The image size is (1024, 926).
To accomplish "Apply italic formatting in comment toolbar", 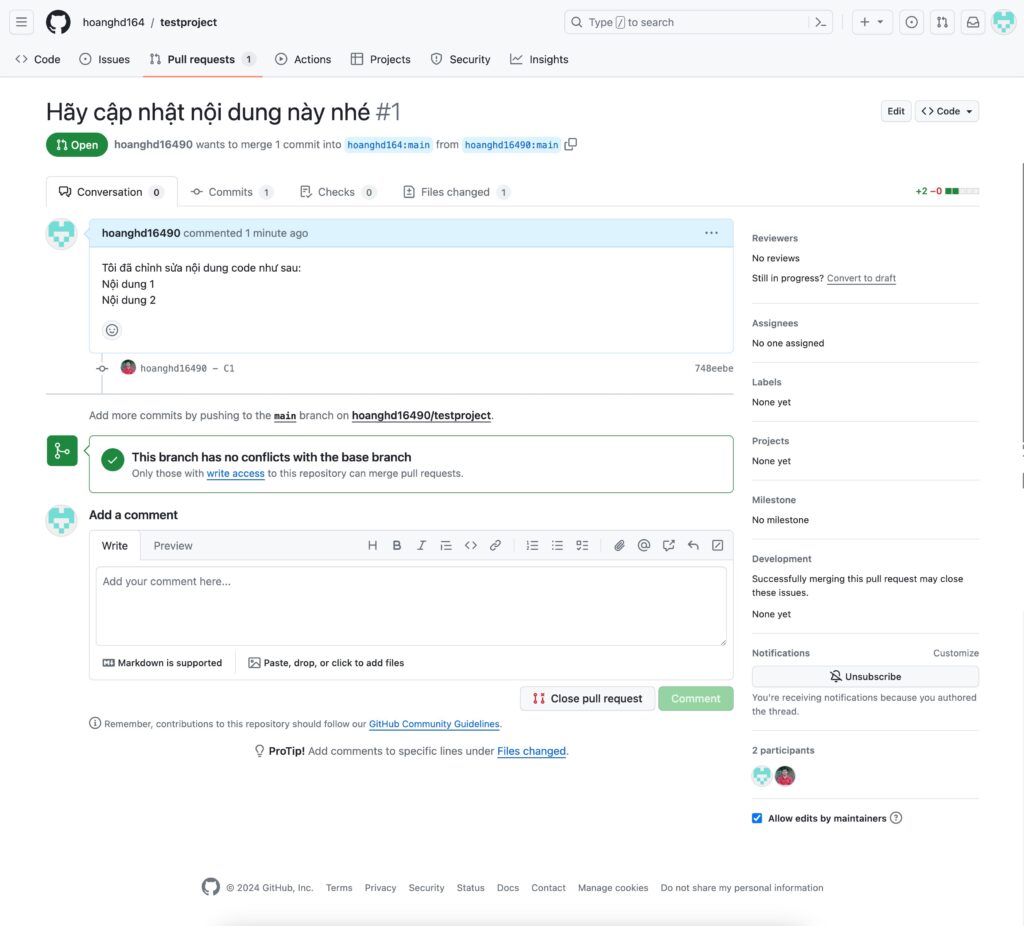I will click(421, 545).
